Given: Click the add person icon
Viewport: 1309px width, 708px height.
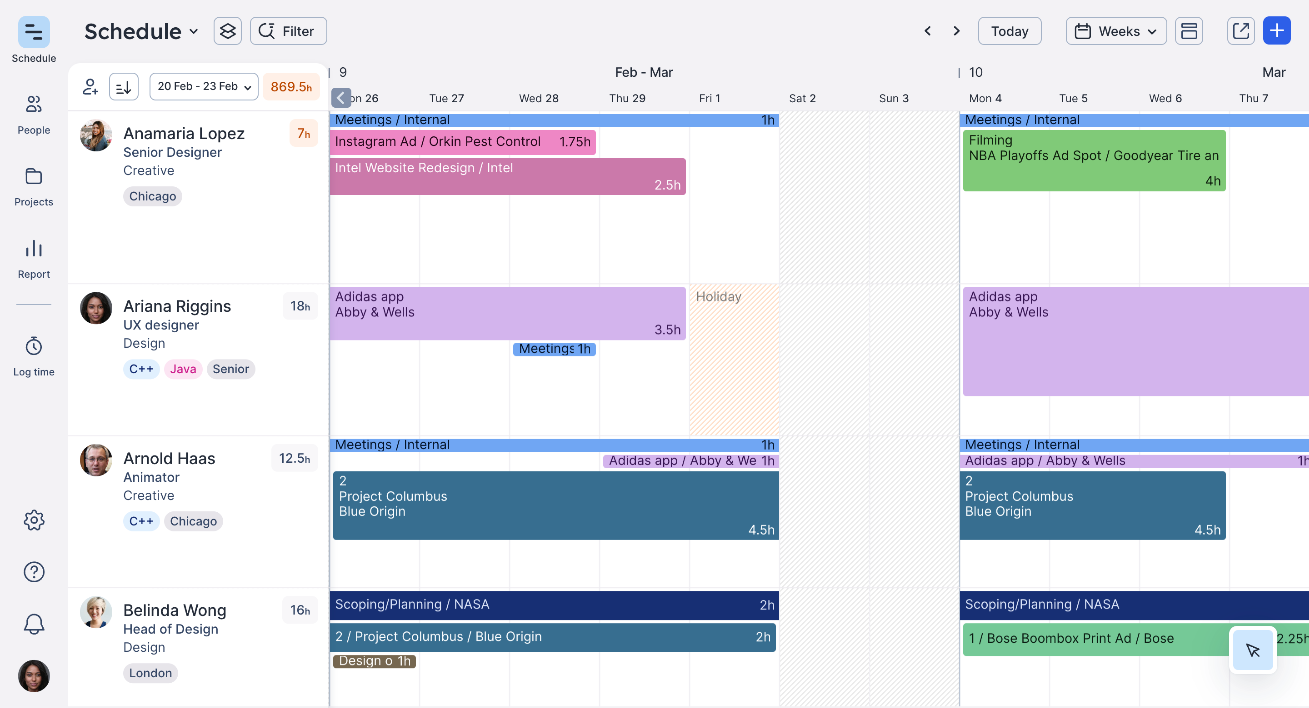Looking at the screenshot, I should (x=90, y=87).
